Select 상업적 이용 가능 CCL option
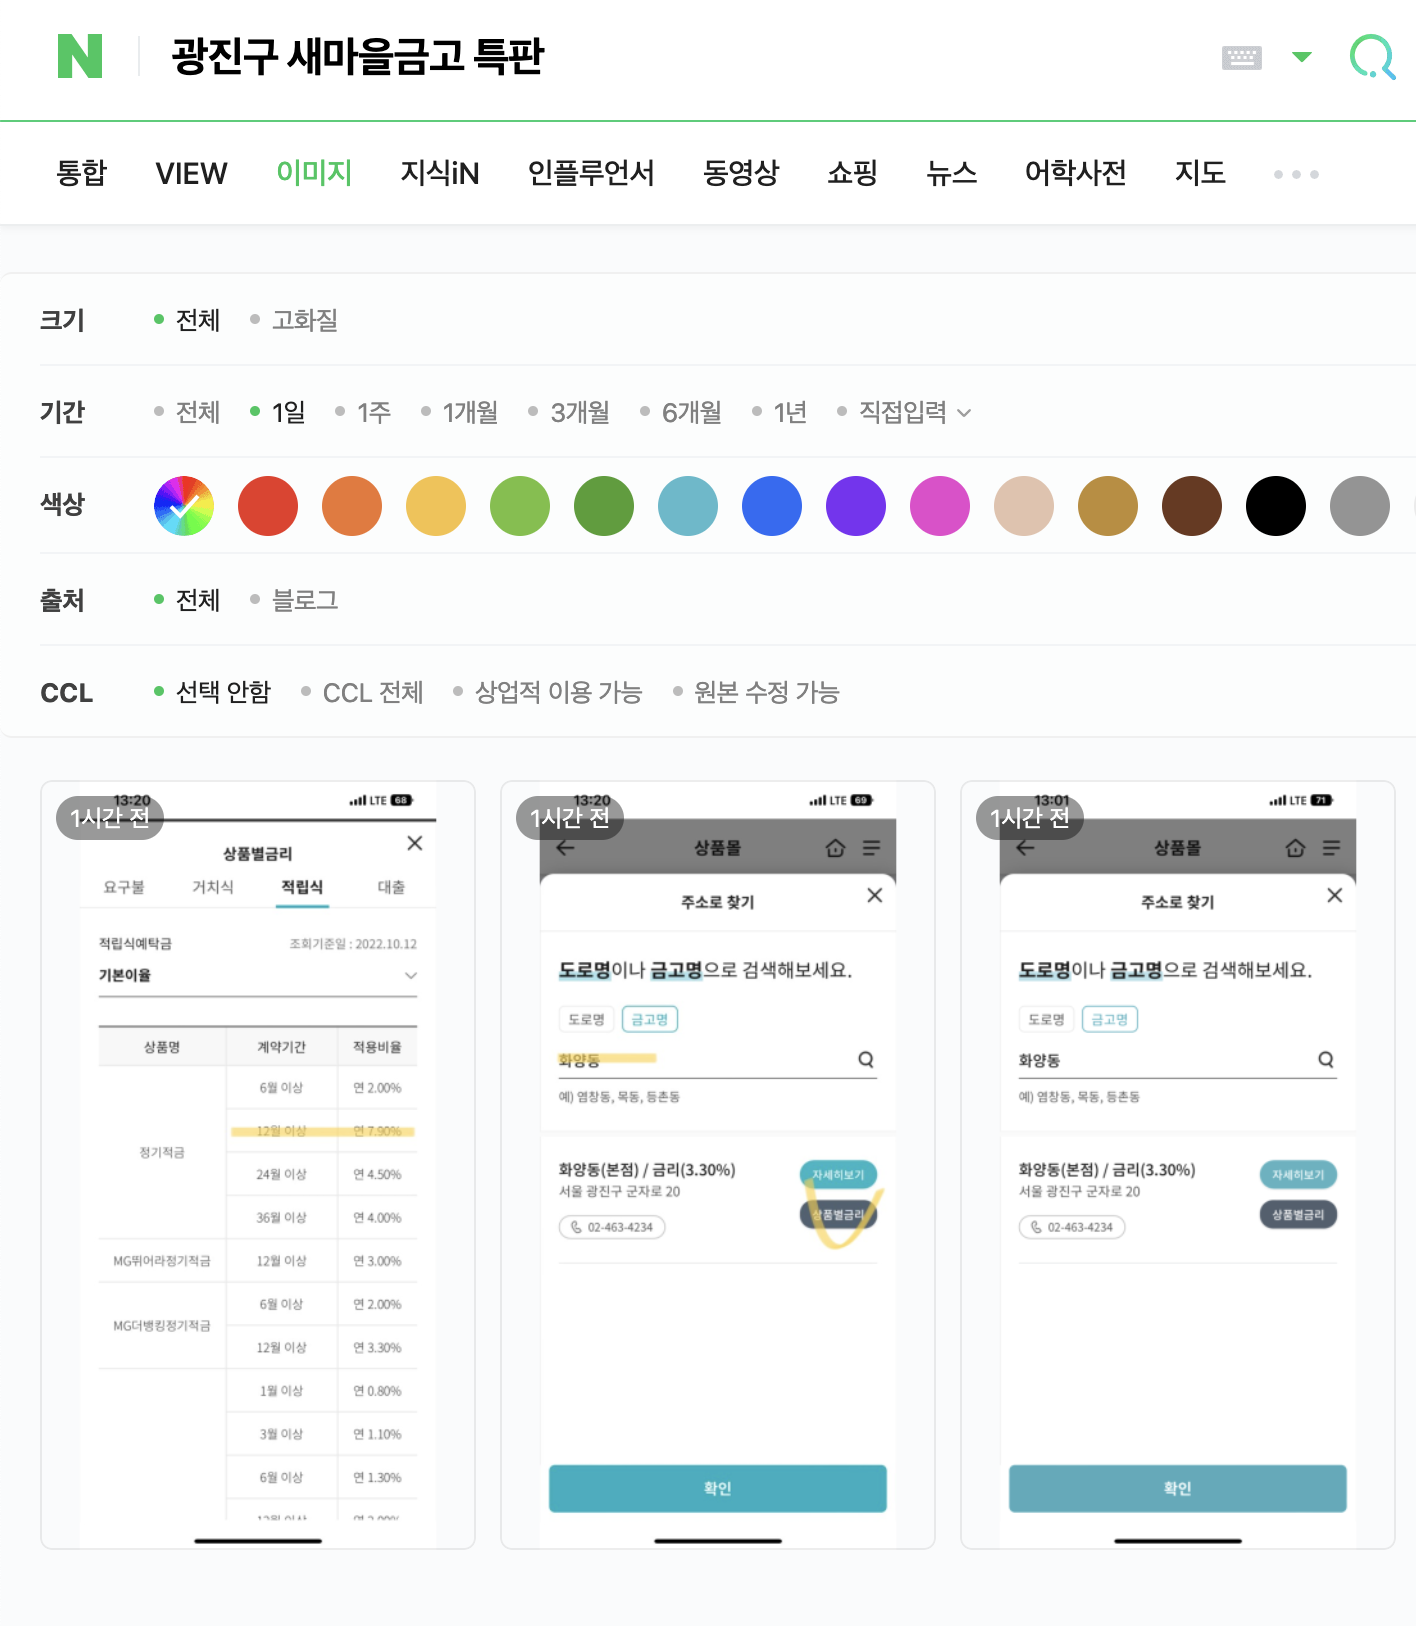 click(547, 692)
